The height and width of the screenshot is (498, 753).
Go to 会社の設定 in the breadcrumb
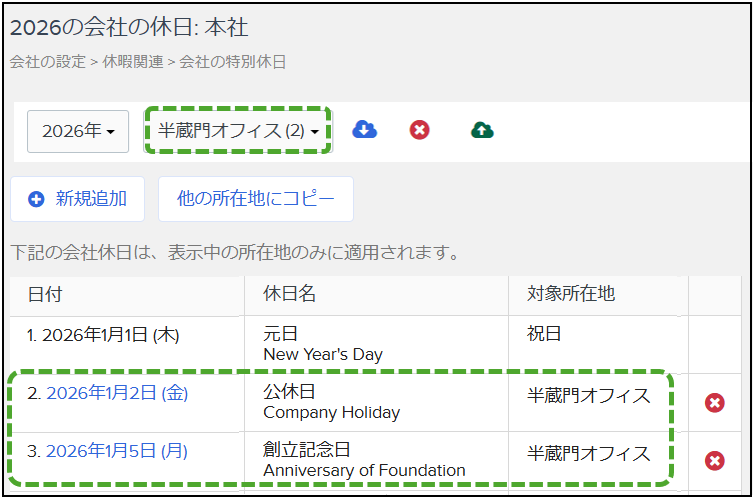click(47, 62)
